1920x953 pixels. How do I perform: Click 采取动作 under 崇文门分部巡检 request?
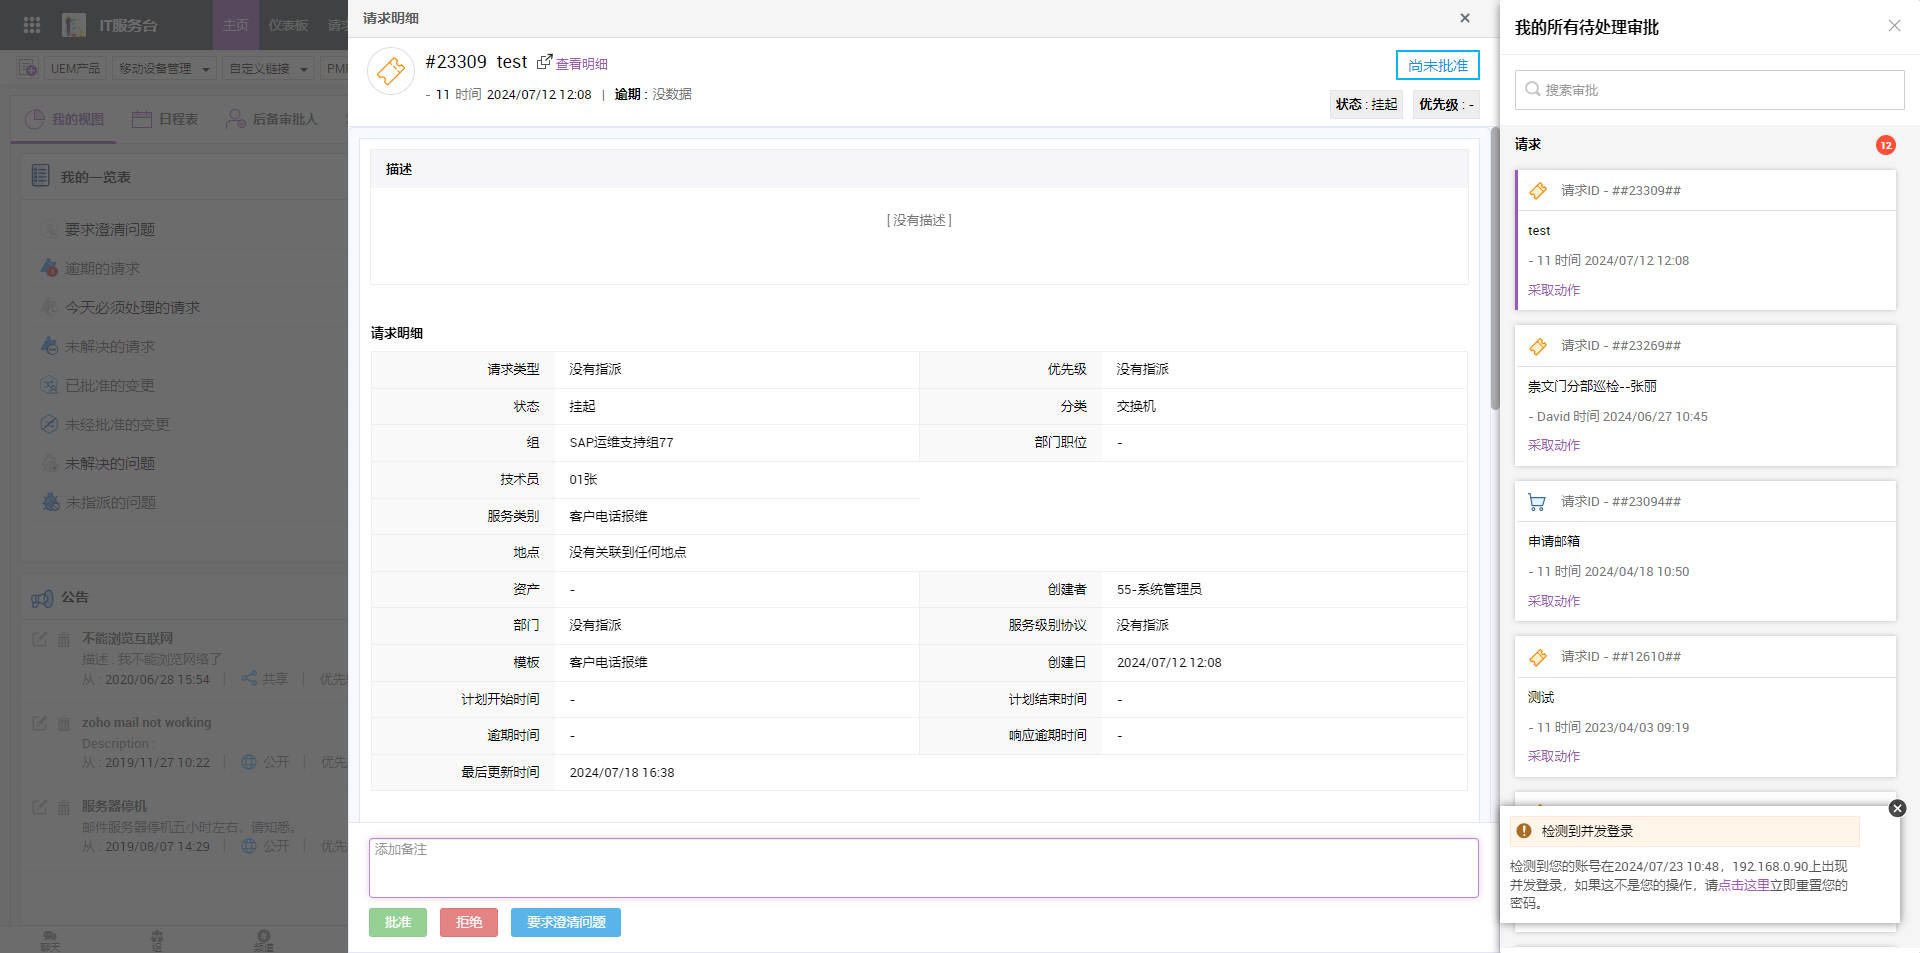click(1554, 445)
